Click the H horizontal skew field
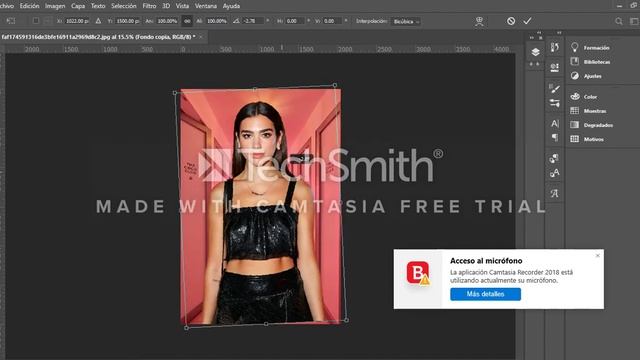Screen dimensions: 640x360 coord(295,21)
